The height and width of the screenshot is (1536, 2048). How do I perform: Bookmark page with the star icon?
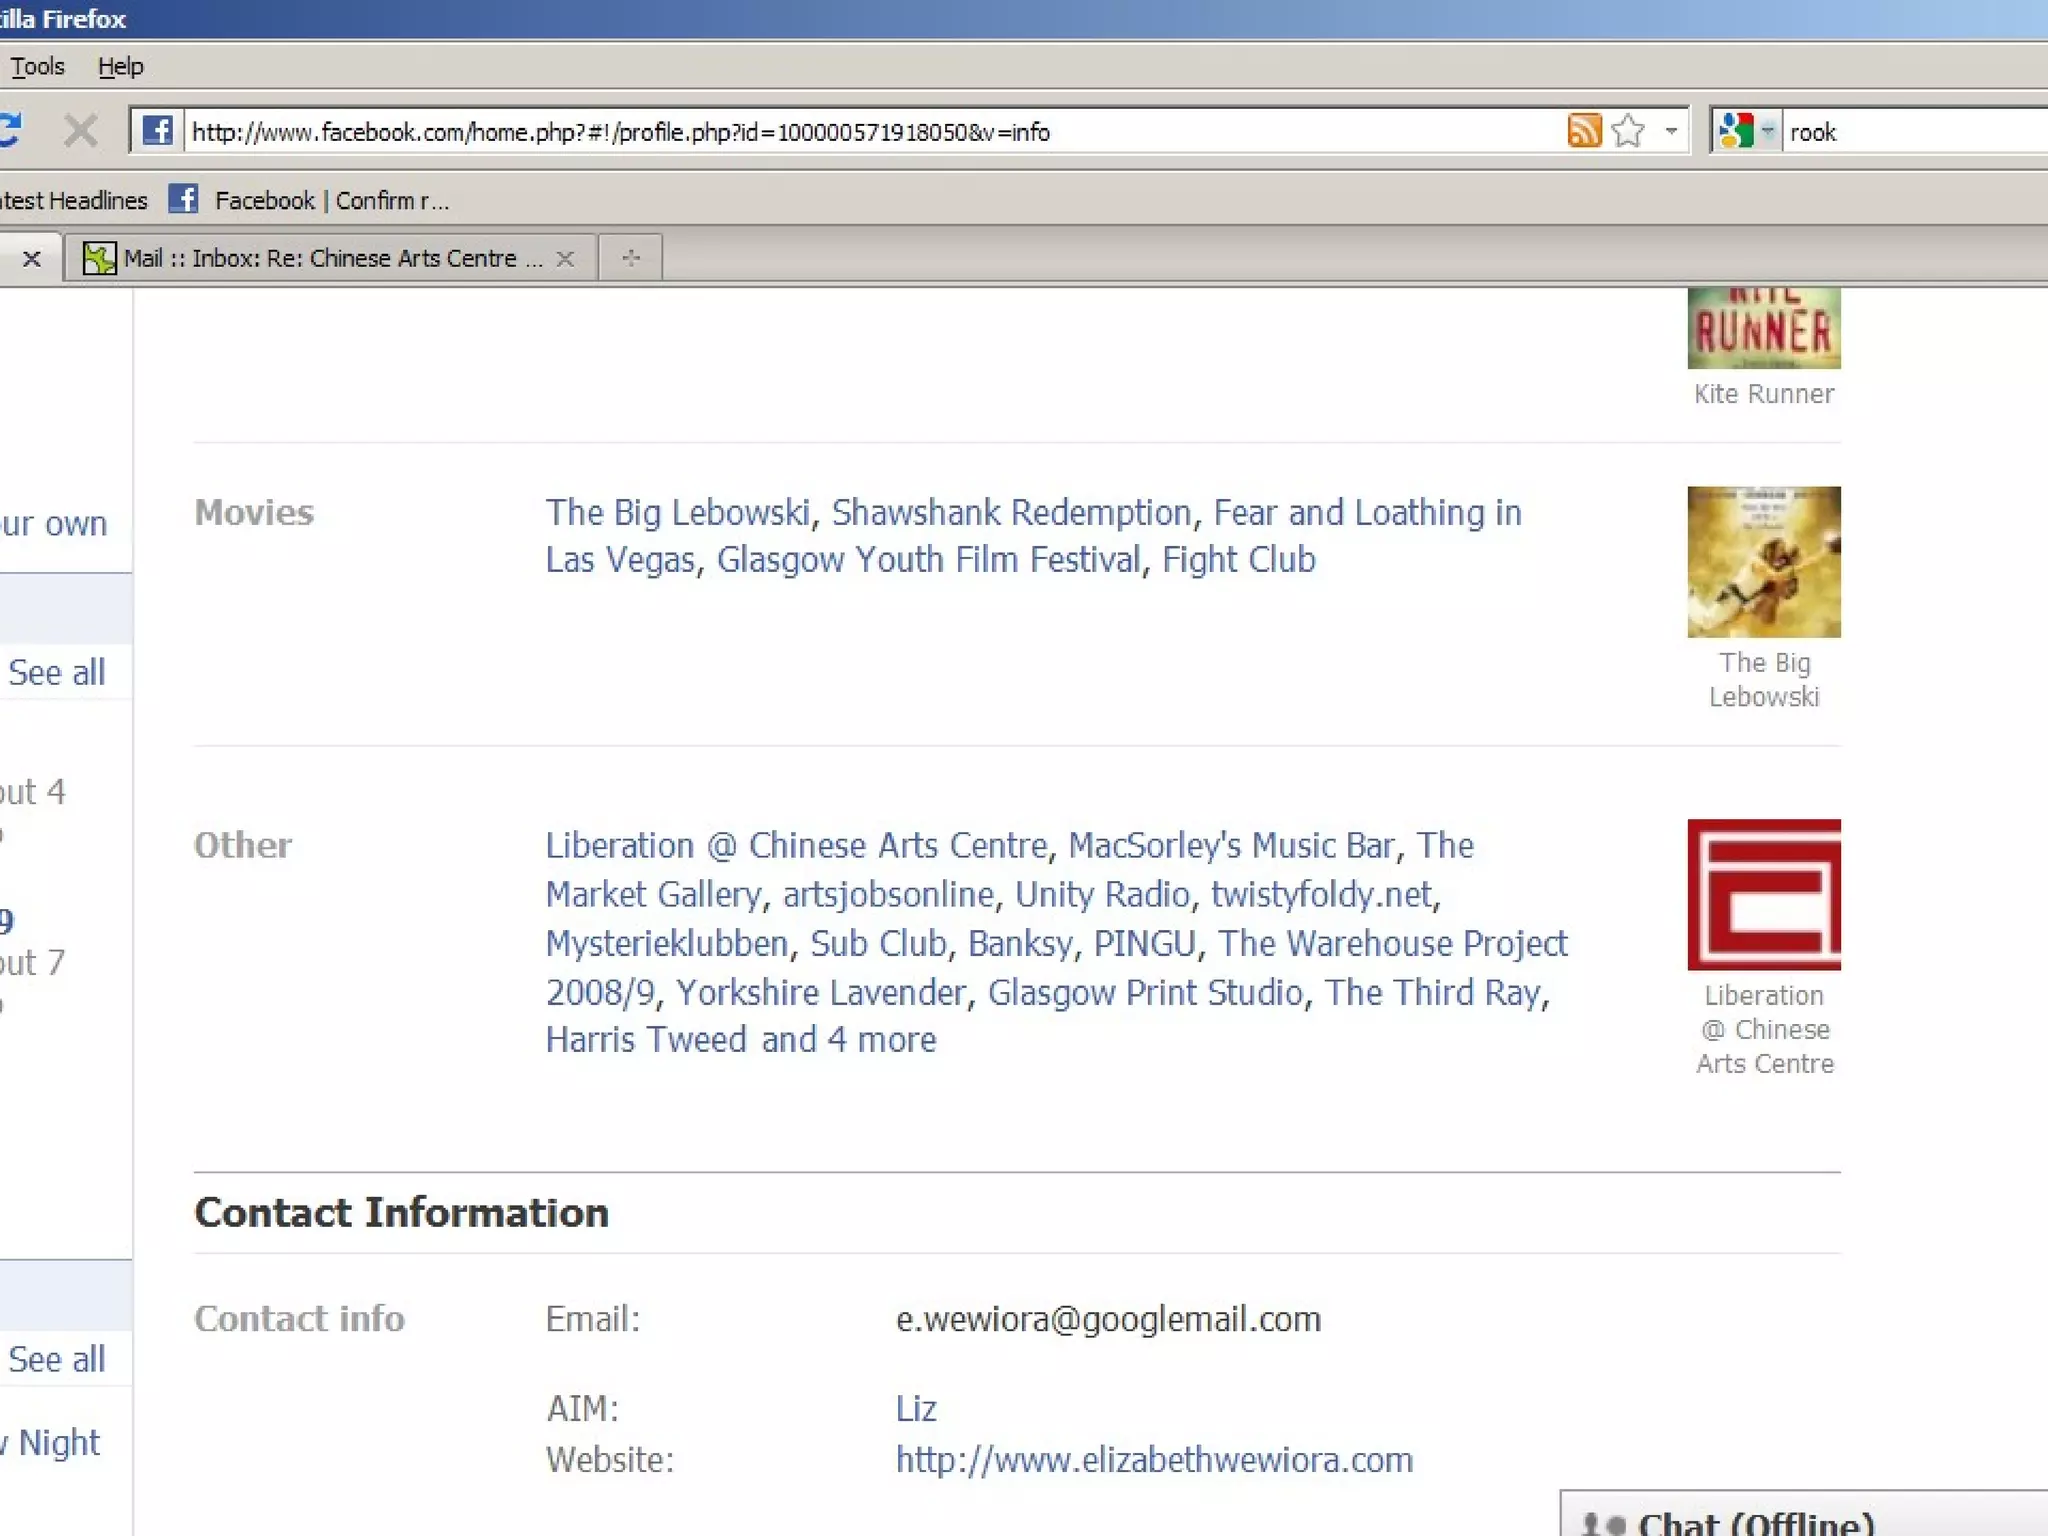[1629, 131]
